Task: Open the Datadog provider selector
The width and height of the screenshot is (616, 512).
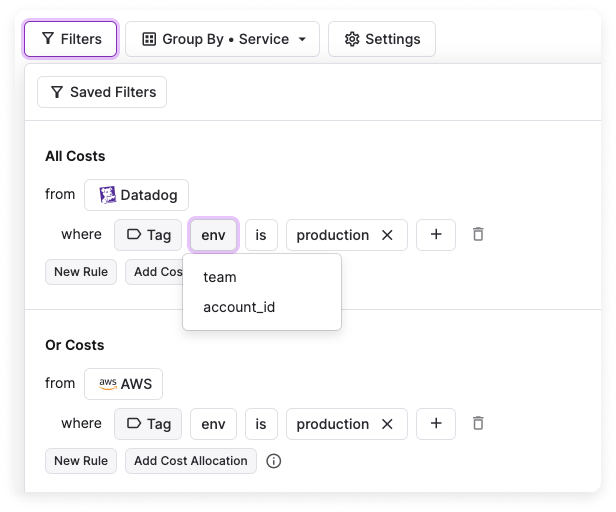Action: coord(136,194)
